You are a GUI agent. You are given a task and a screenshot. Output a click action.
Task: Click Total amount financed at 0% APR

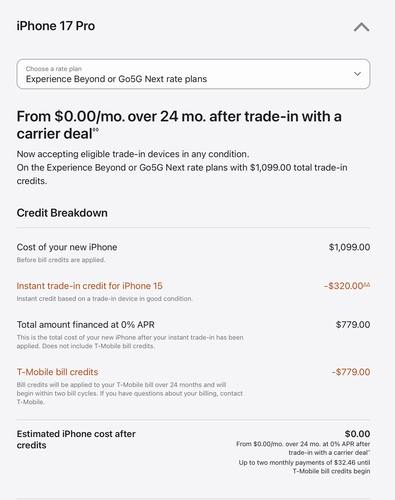[x=86, y=325]
